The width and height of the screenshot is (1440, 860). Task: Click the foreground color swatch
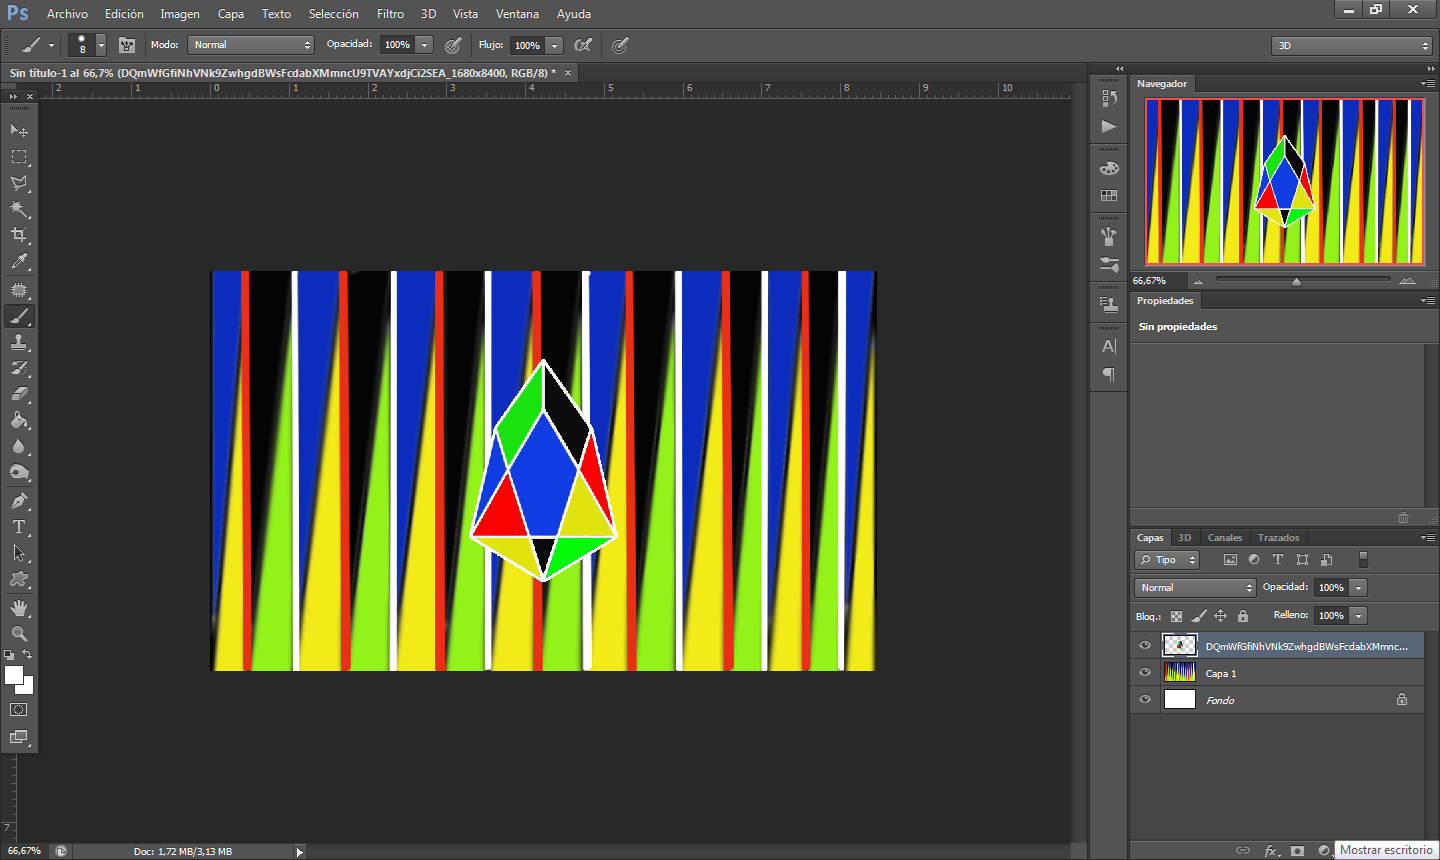[13, 675]
